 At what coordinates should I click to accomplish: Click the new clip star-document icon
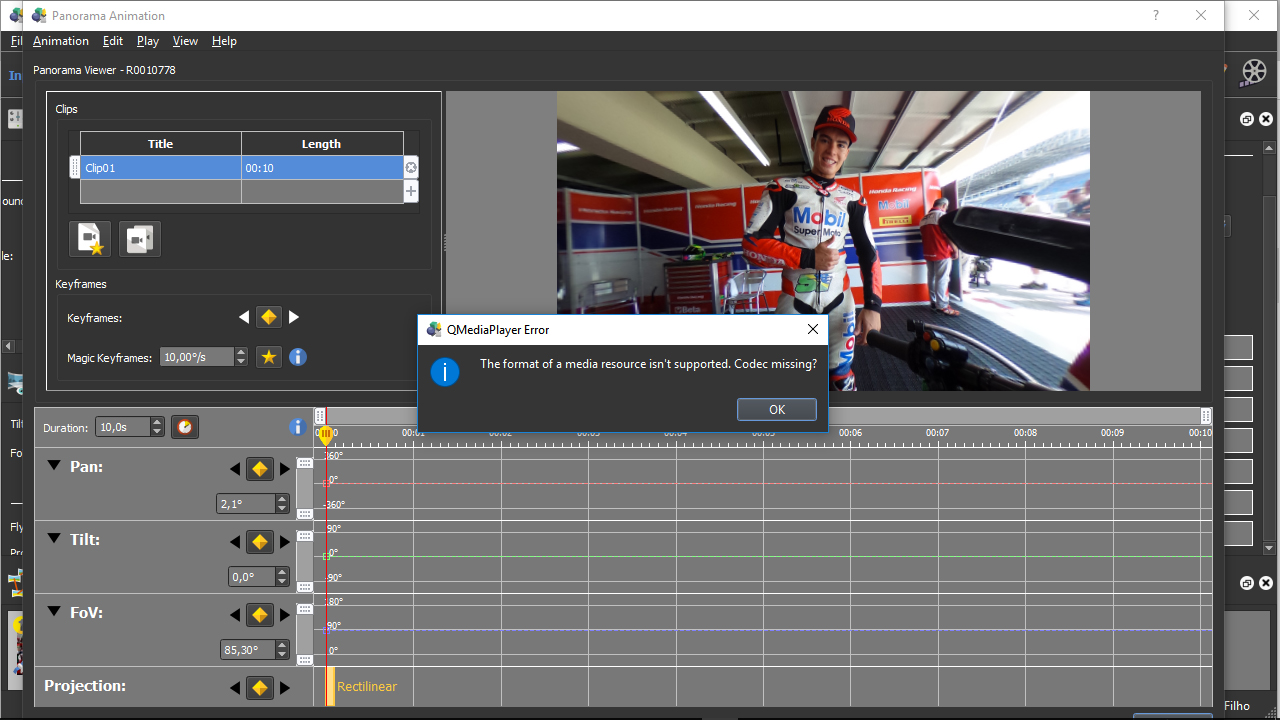[90, 239]
